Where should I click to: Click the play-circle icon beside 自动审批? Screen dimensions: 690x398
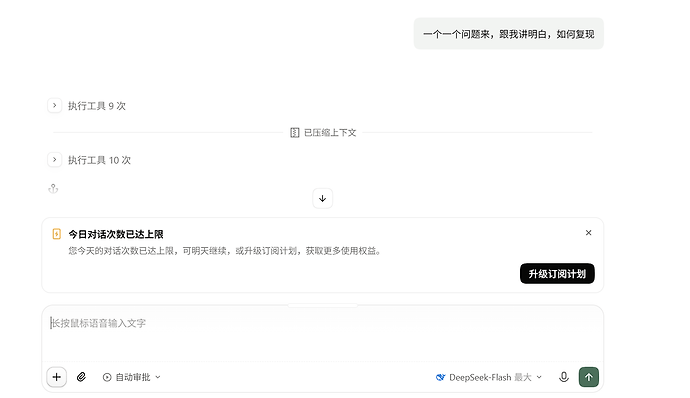click(x=107, y=377)
